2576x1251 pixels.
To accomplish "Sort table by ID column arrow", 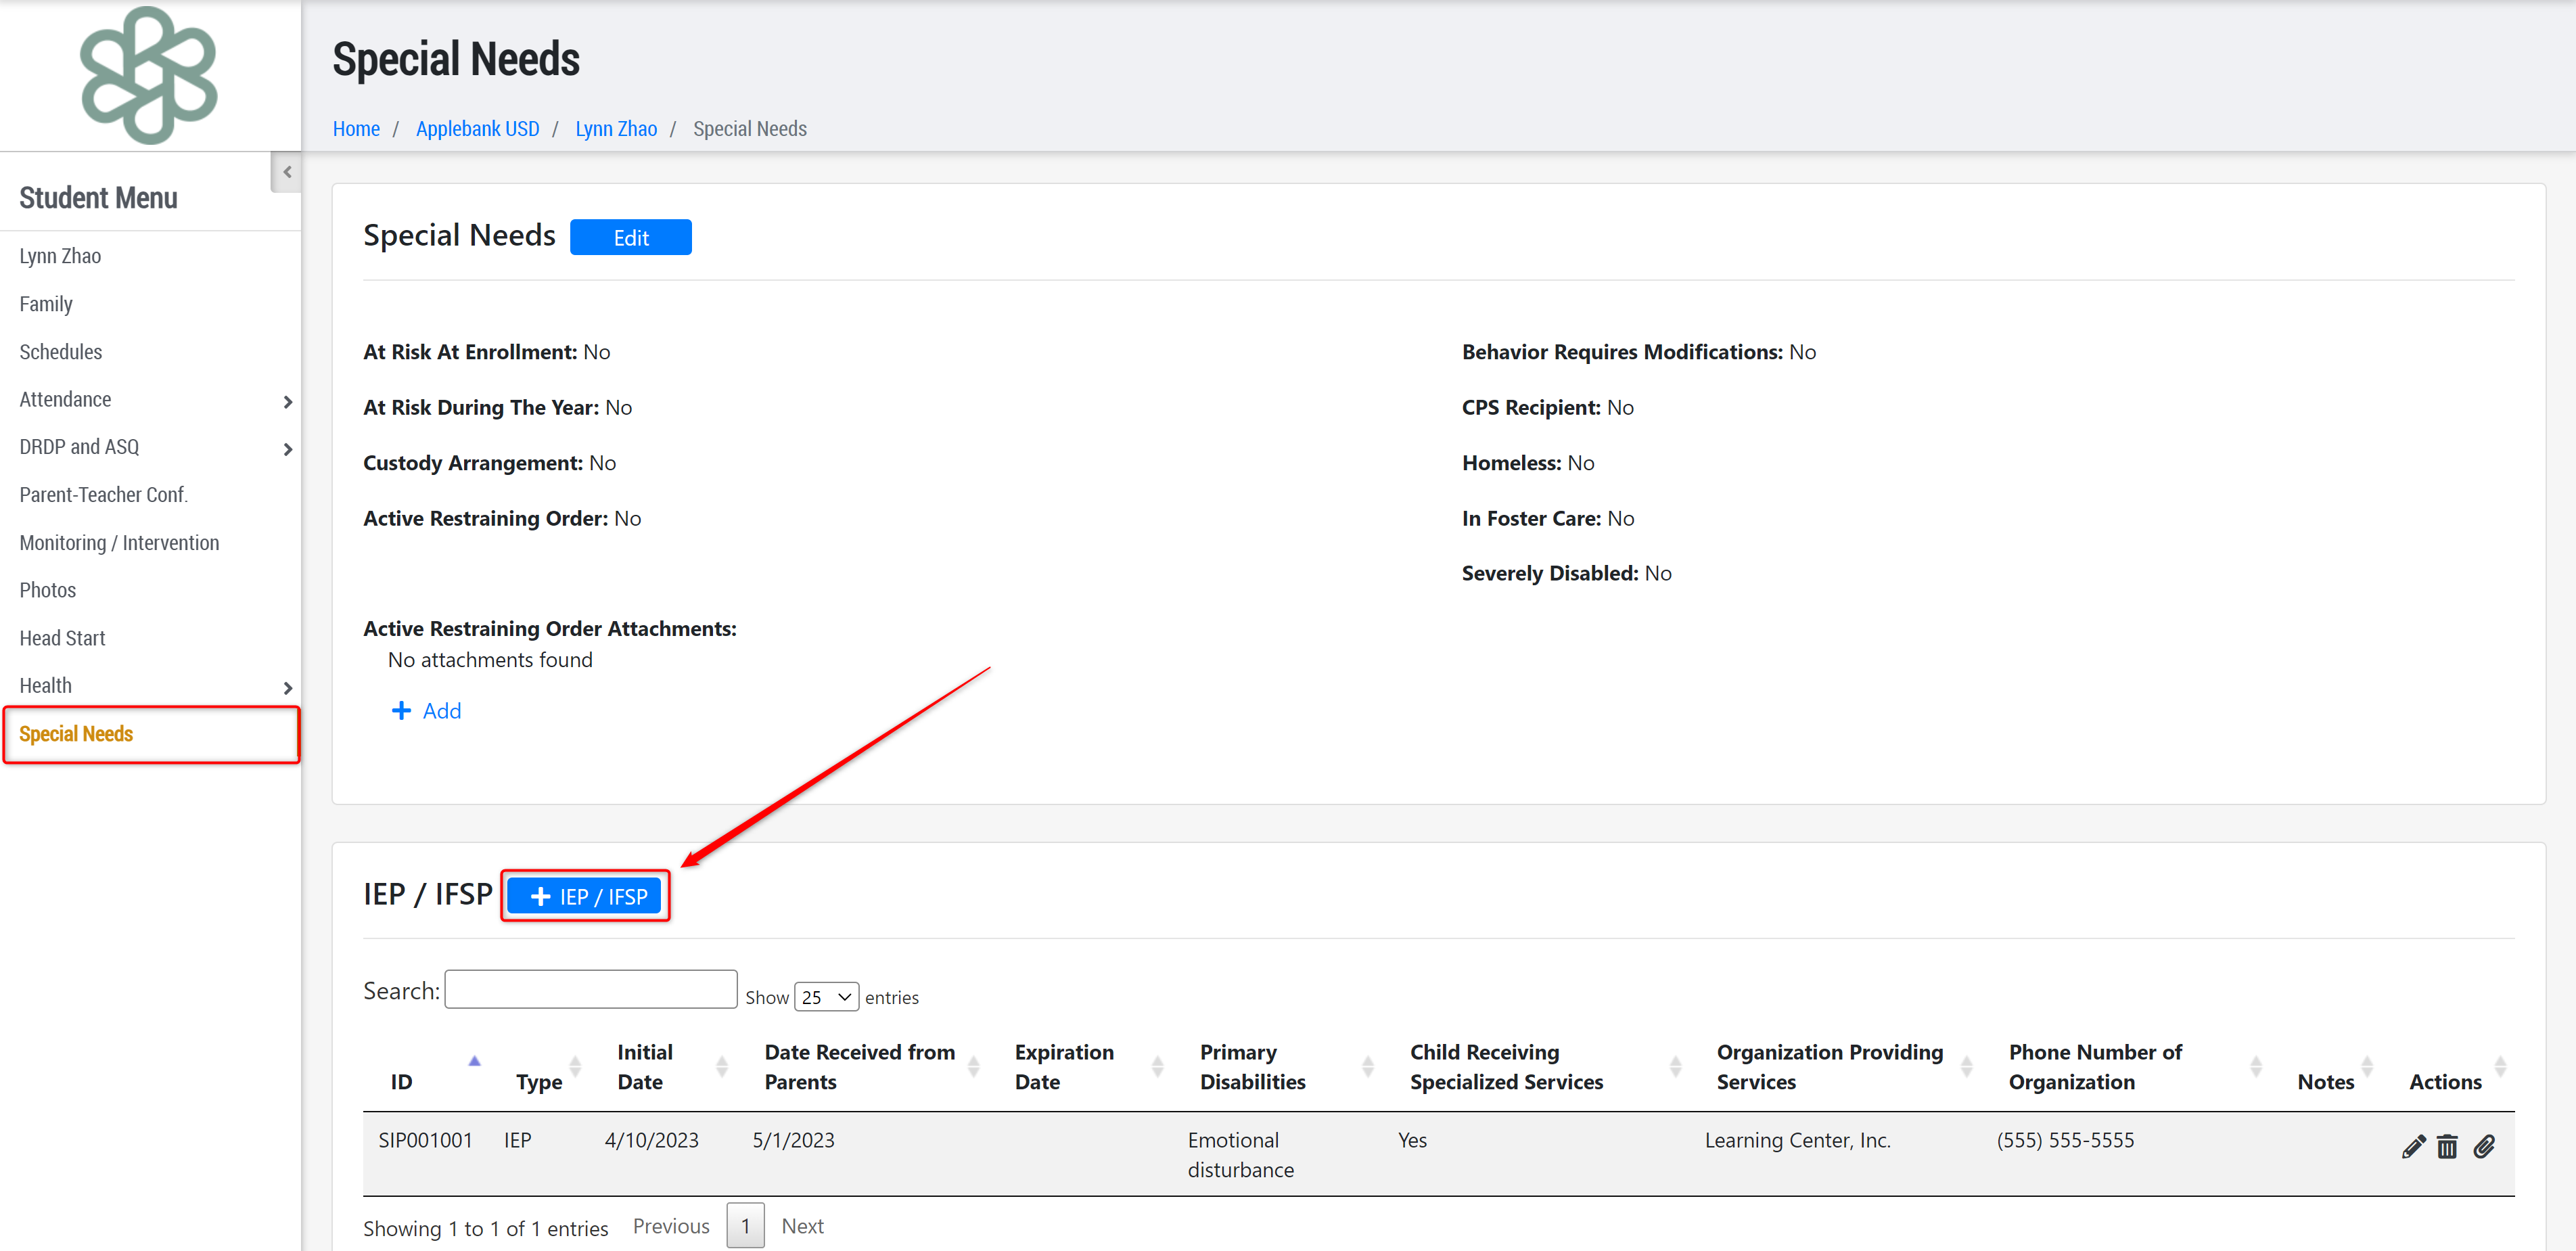I will point(474,1061).
